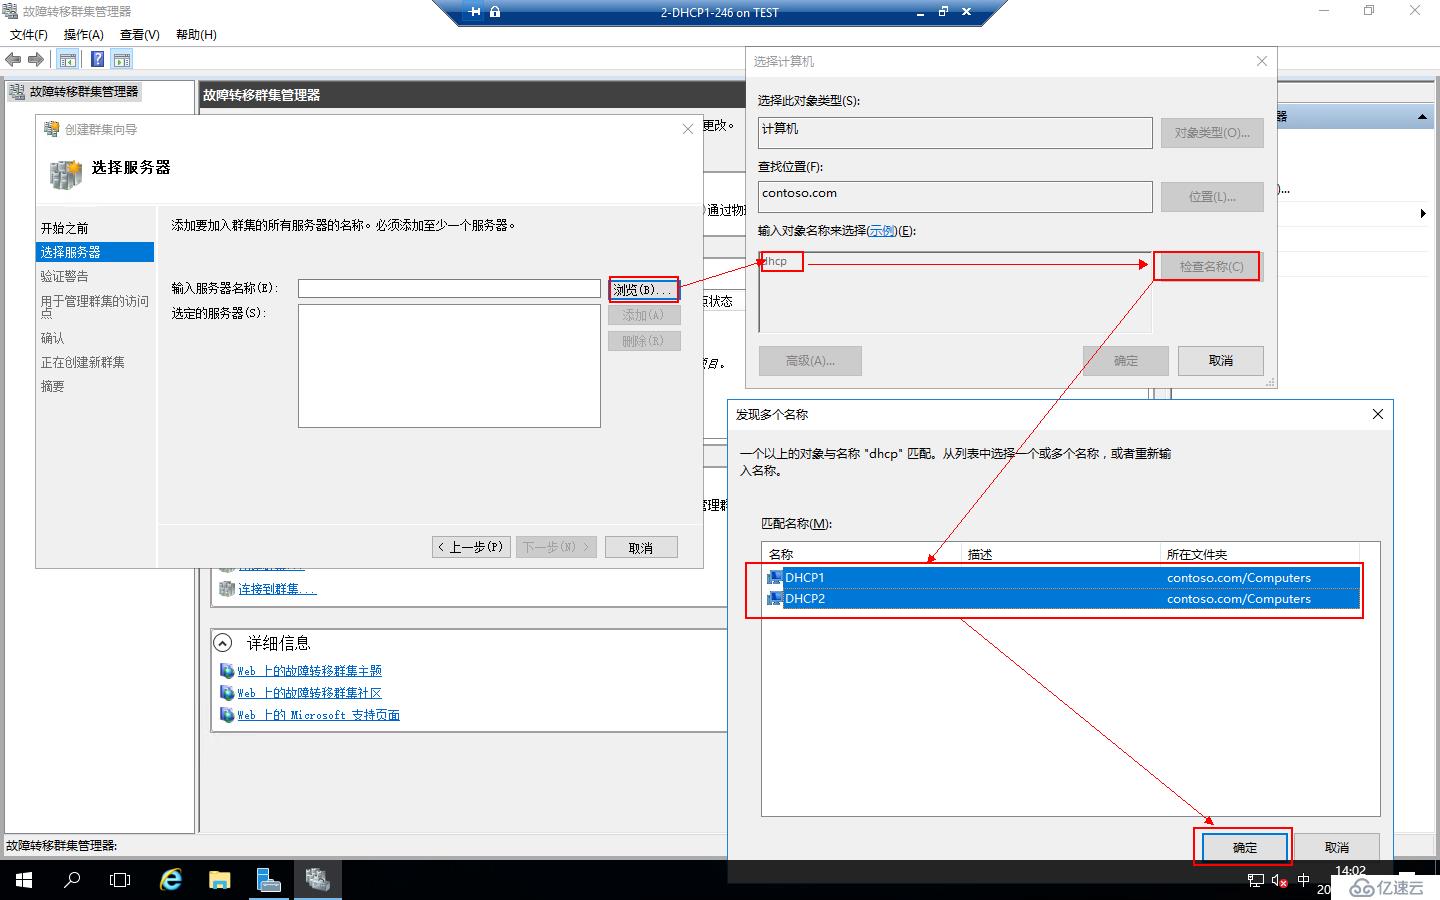Screen dimensions: 1440x900
Task: Click the contoso.com location field
Action: pos(955,196)
